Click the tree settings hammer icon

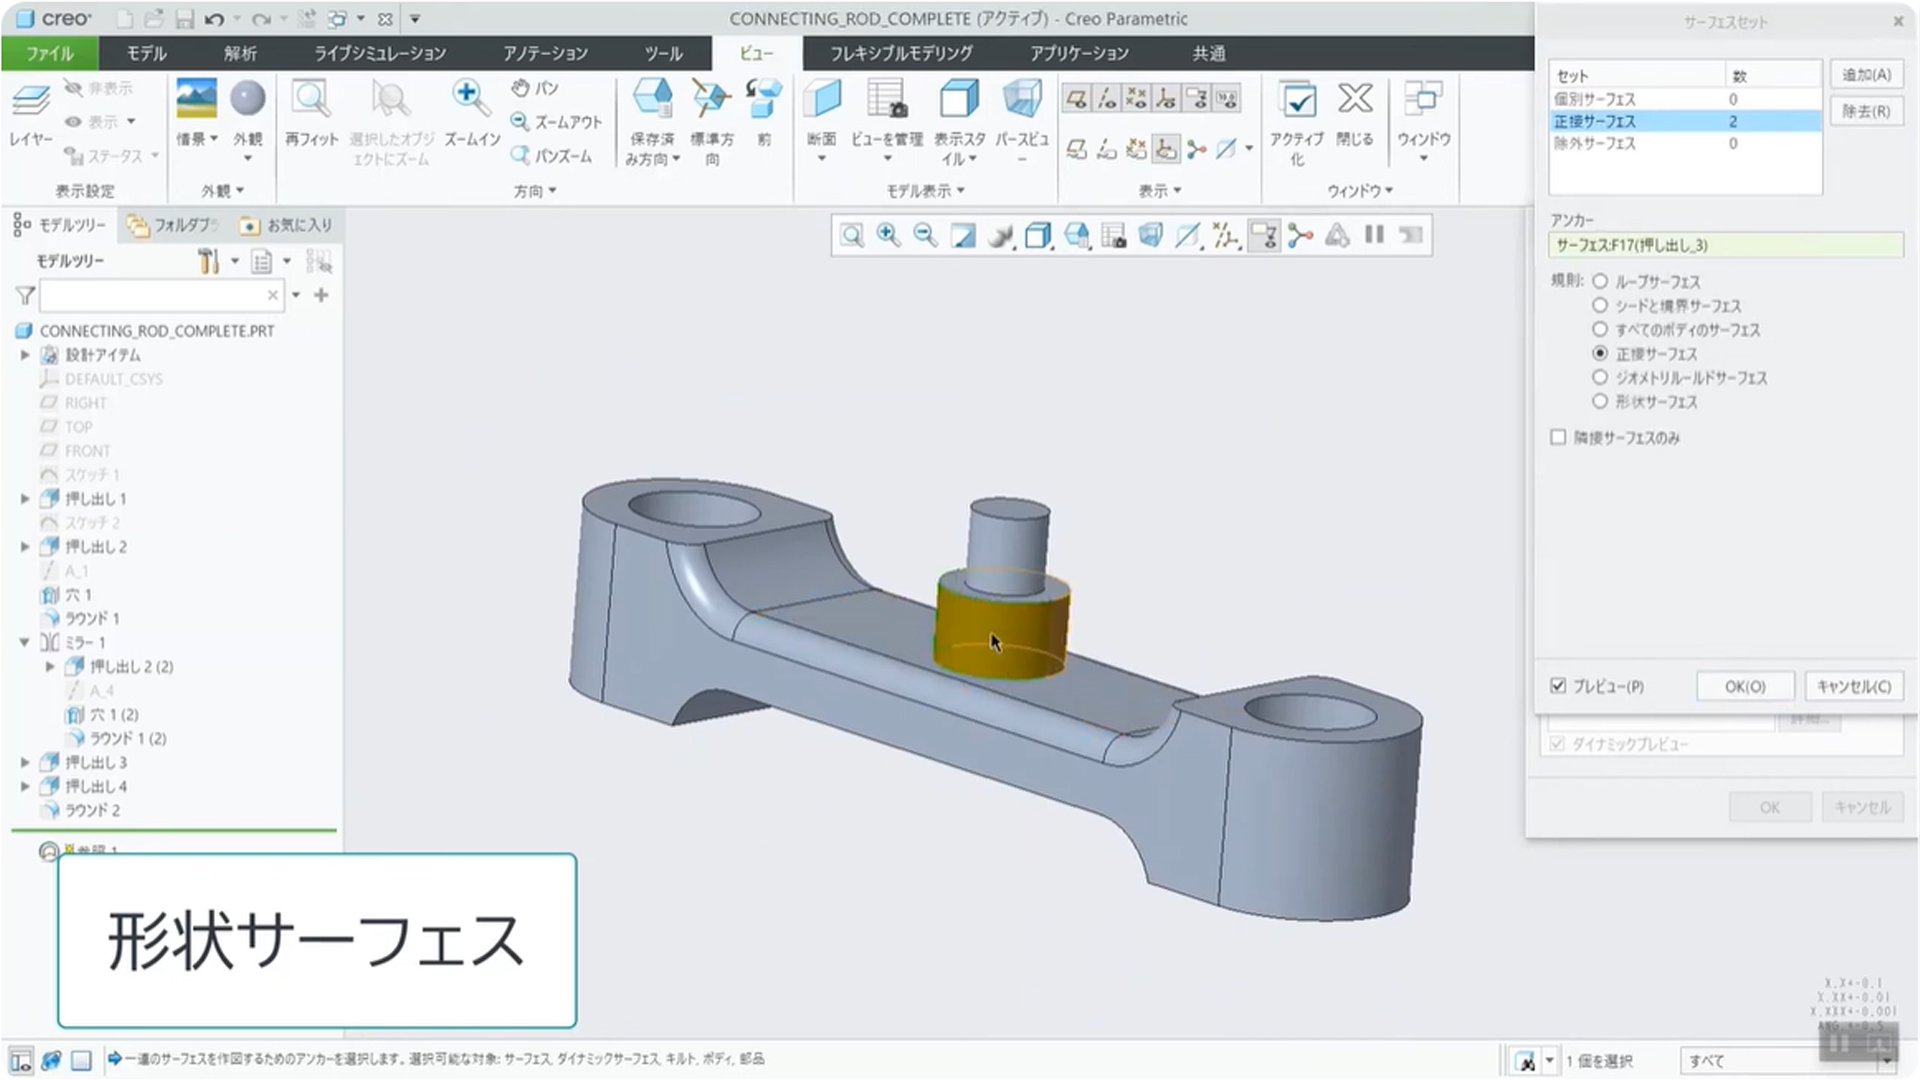click(208, 262)
